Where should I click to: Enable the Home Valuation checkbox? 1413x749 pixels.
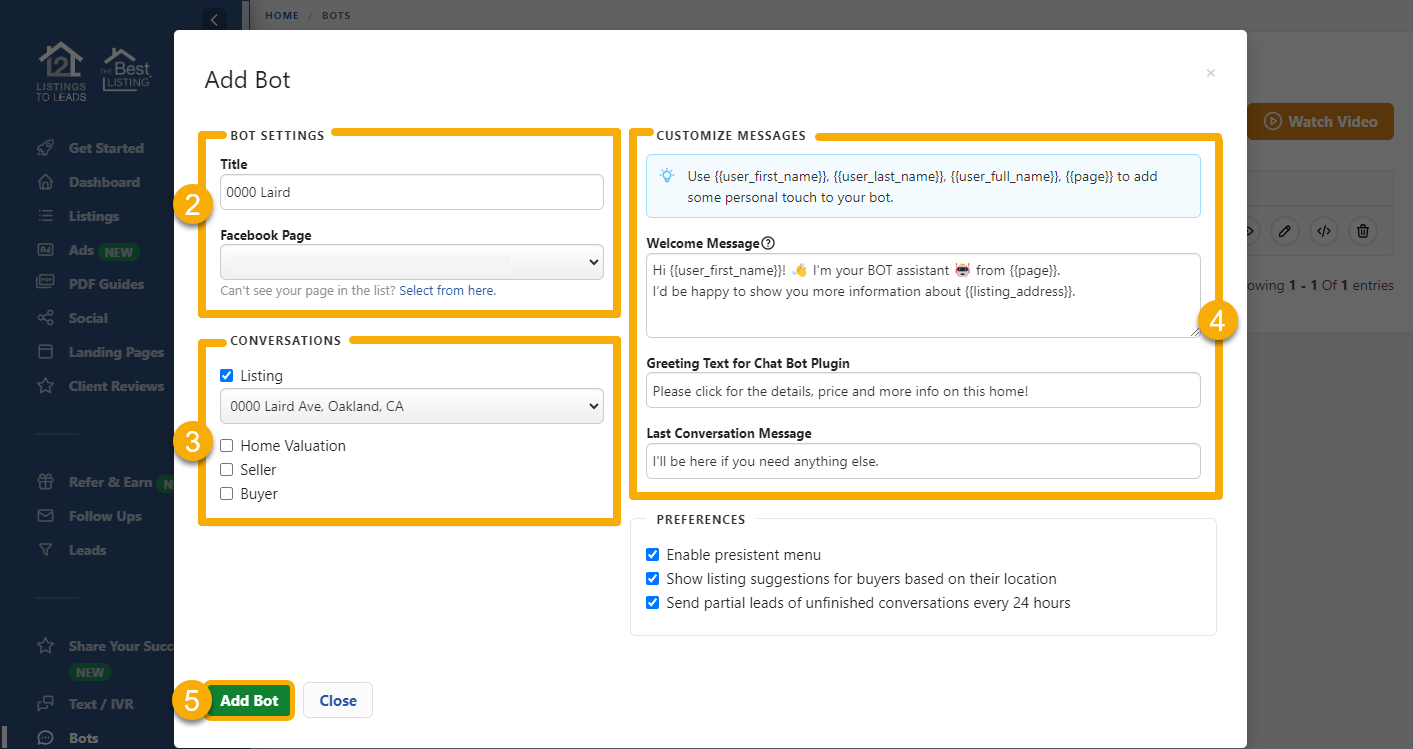point(227,446)
